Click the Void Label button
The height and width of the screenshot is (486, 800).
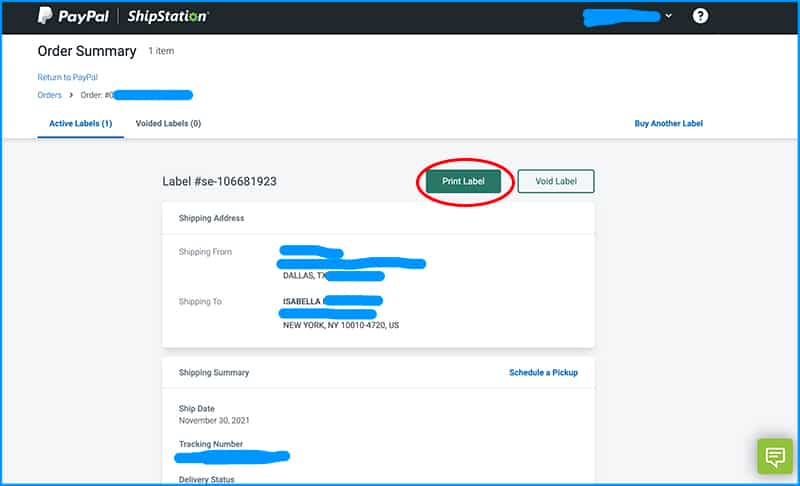(556, 181)
